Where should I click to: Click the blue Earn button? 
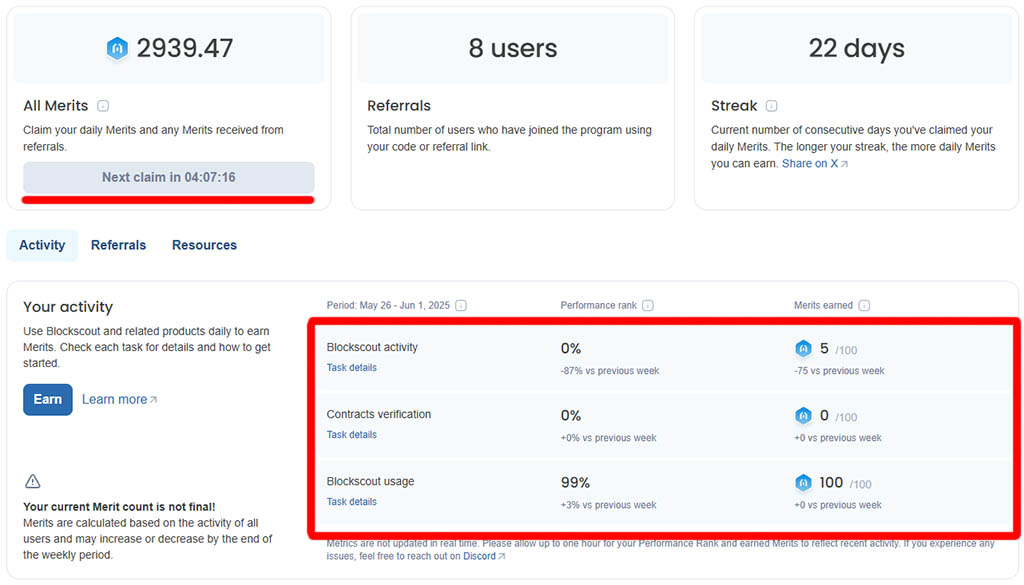(x=48, y=400)
